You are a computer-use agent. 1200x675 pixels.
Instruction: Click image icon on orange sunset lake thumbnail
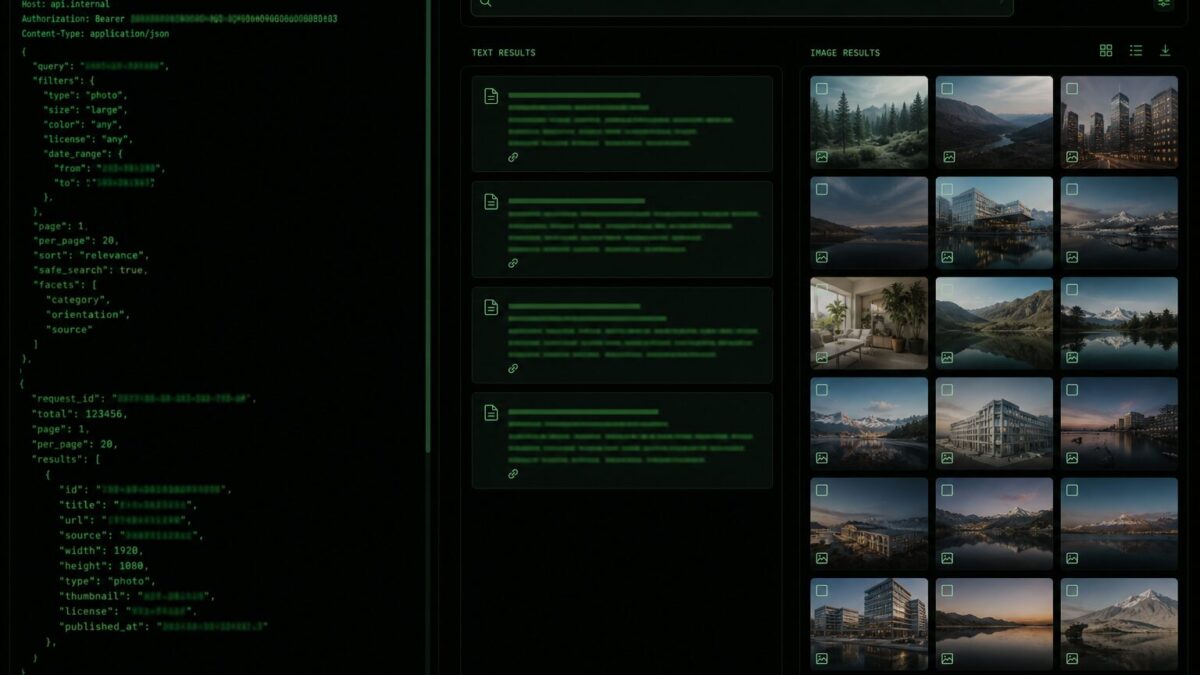pos(947,658)
